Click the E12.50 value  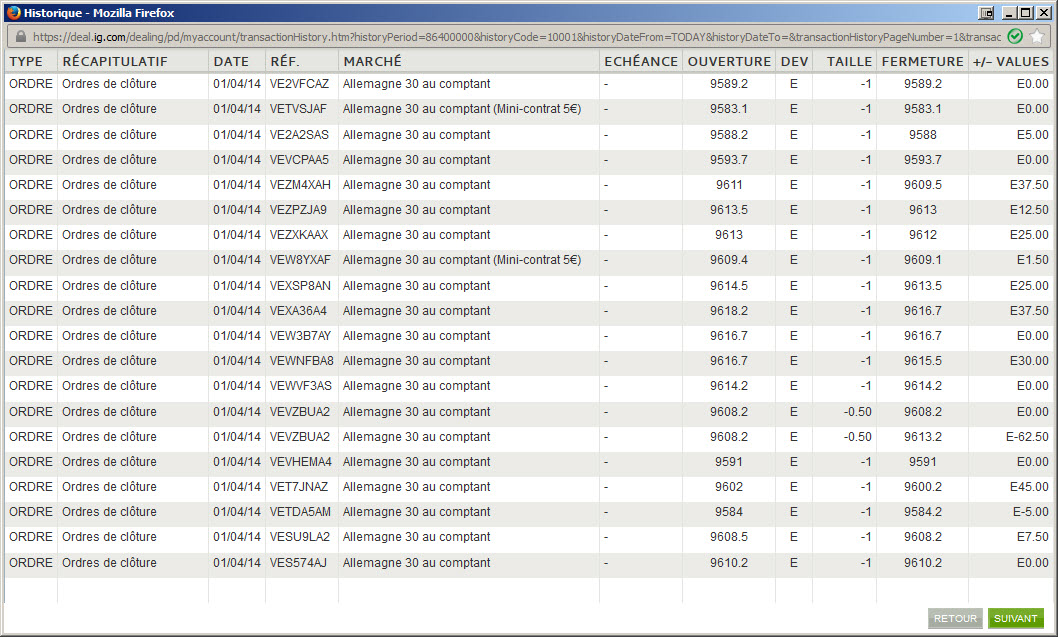(1029, 210)
